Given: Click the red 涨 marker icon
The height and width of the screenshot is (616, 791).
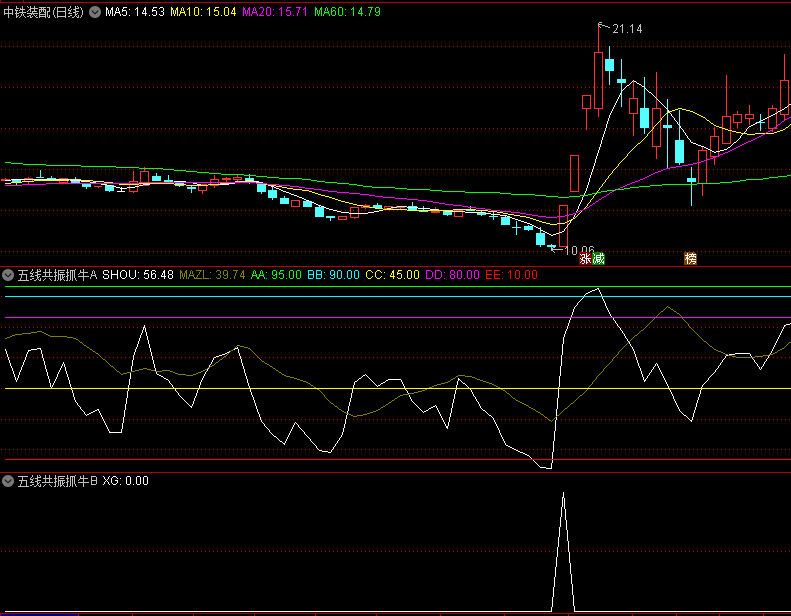Looking at the screenshot, I should pyautogui.click(x=585, y=259).
